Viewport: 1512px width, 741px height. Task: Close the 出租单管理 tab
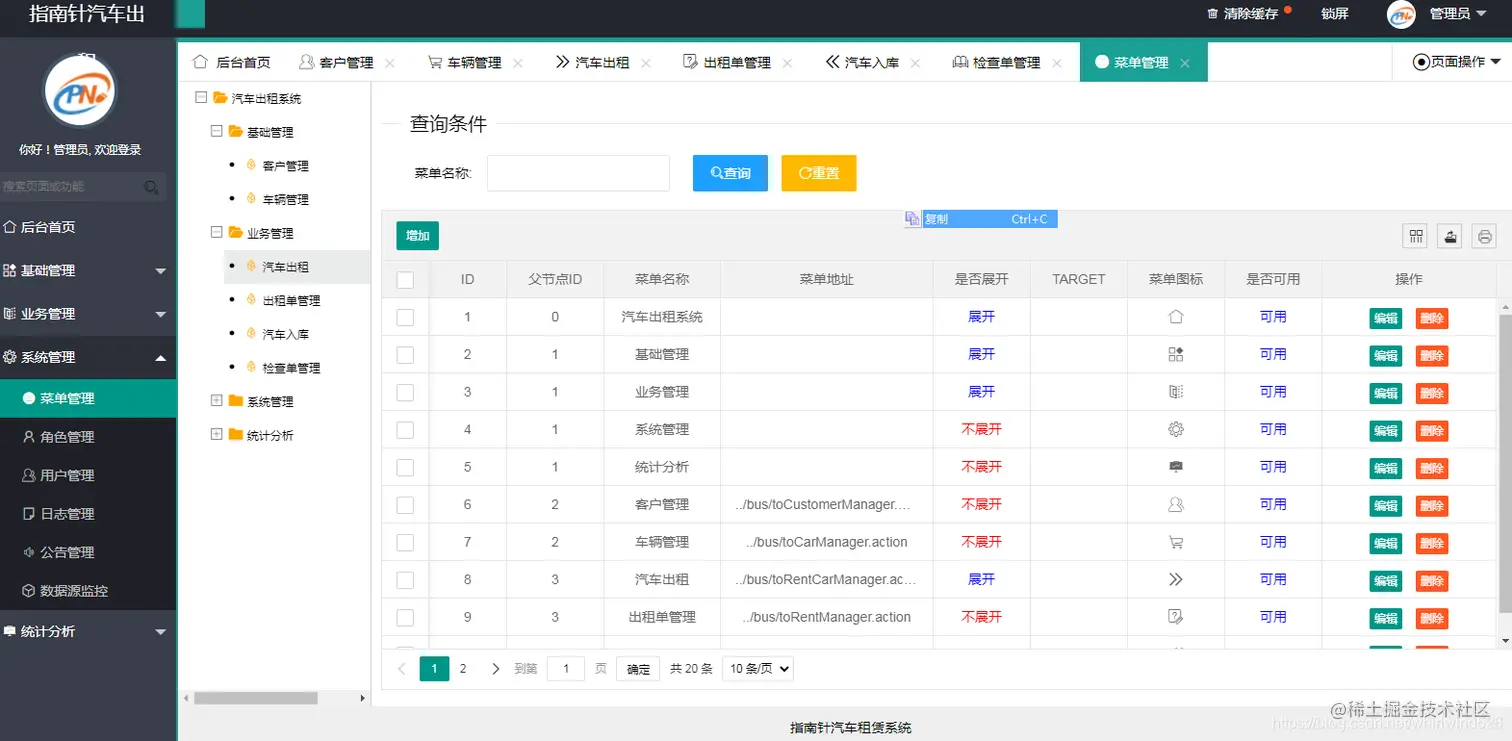pos(787,63)
